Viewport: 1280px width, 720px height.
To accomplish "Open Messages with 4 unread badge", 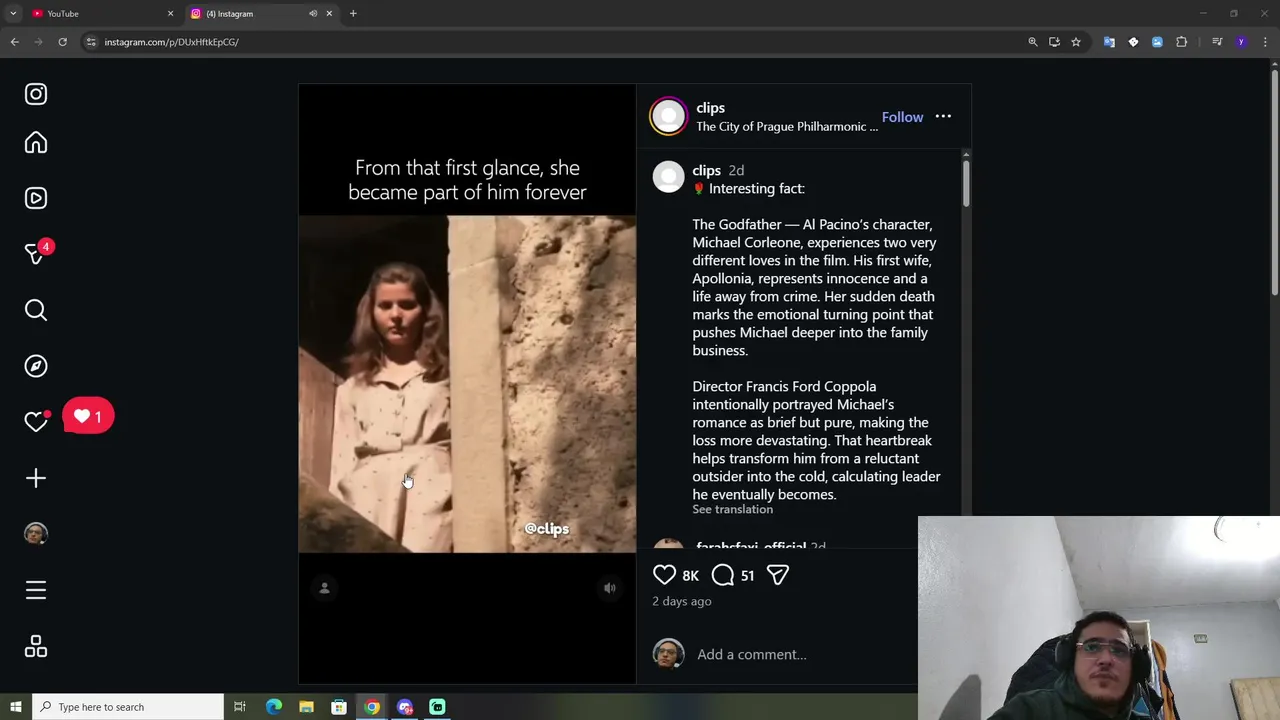I will [x=36, y=254].
